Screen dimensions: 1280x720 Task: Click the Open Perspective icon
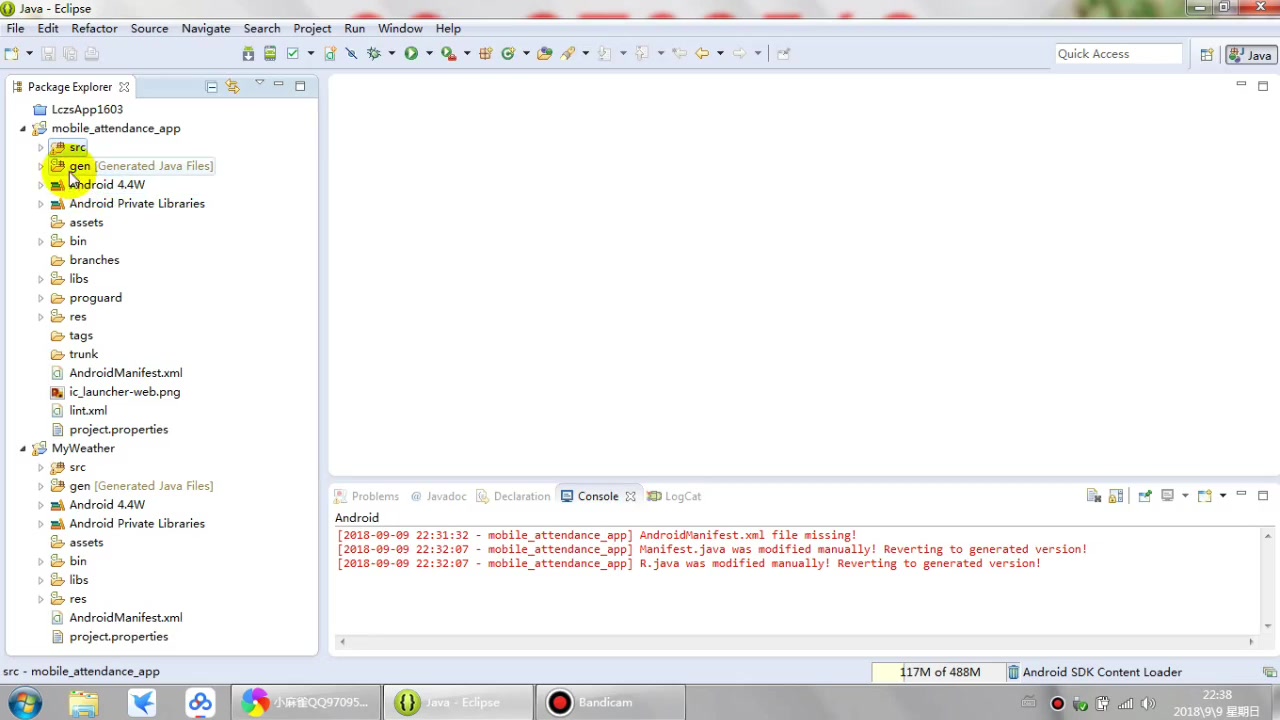click(1207, 55)
